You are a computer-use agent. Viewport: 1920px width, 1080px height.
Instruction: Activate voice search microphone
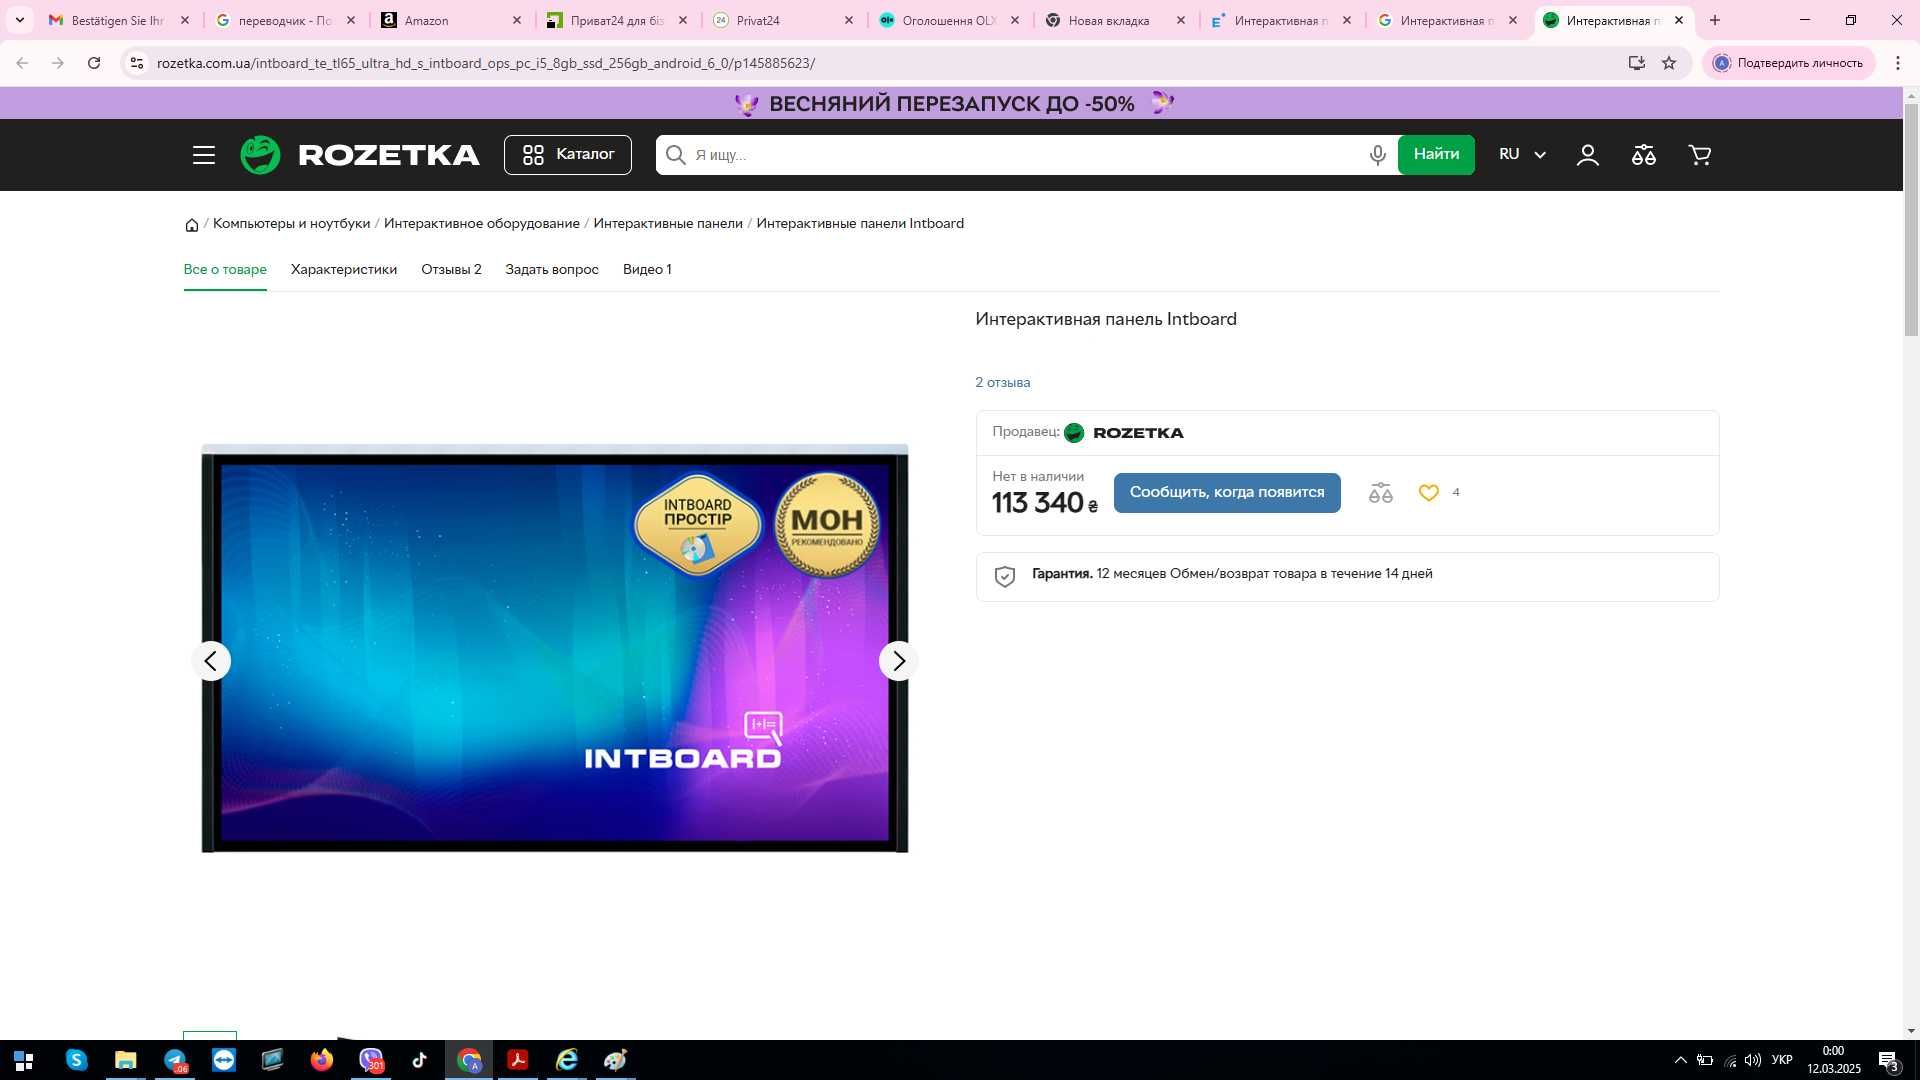pyautogui.click(x=1377, y=155)
